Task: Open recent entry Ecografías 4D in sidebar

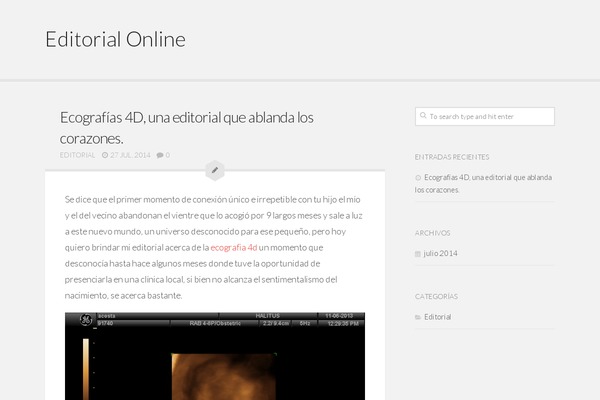Action: (x=483, y=183)
